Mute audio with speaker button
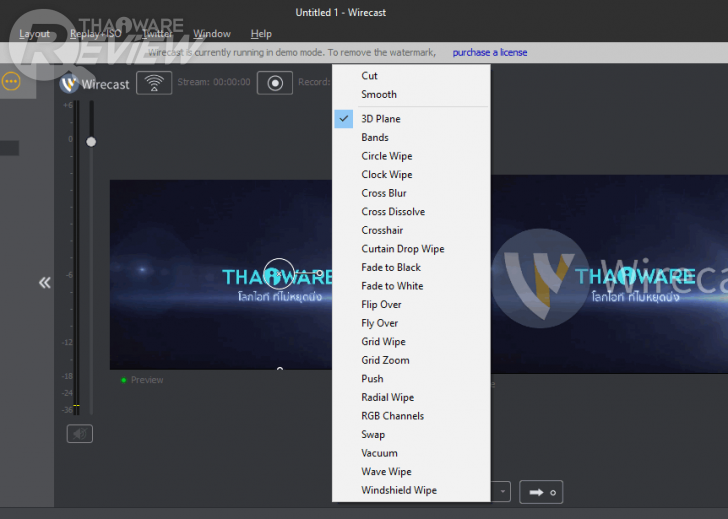 pos(80,434)
